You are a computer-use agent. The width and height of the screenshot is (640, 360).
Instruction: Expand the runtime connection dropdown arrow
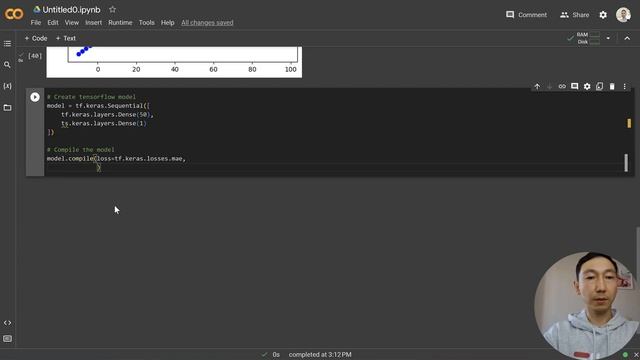[608, 38]
